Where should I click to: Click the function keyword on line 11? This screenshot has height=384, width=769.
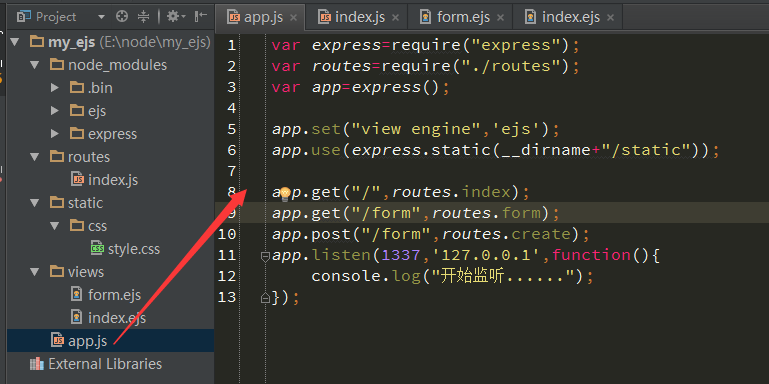pos(591,255)
